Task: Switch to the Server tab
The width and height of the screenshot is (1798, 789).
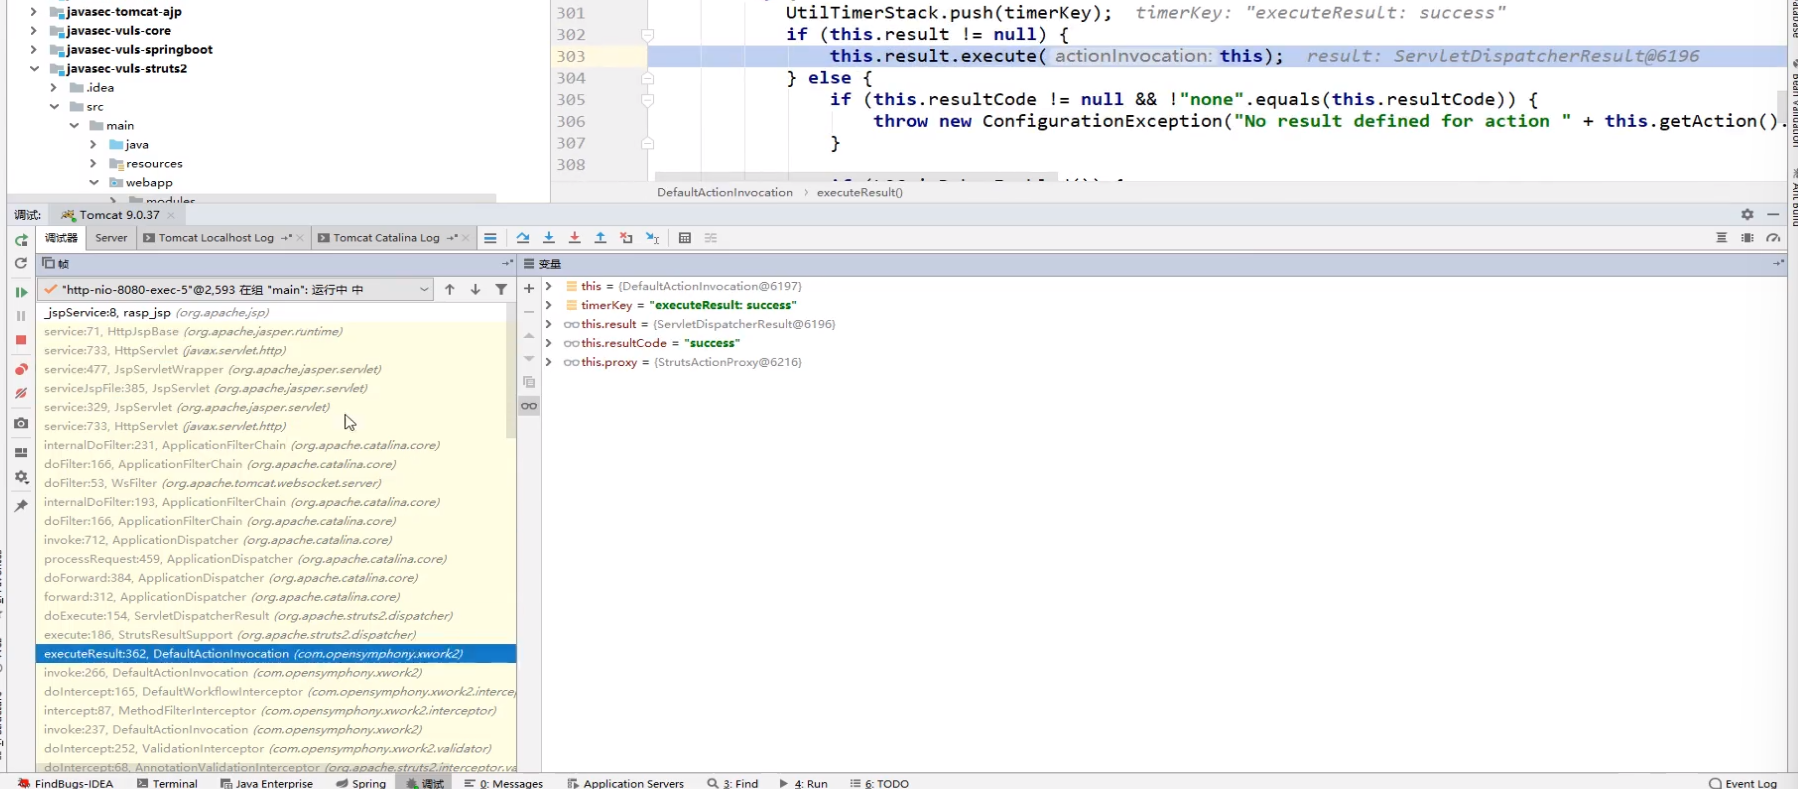Action: [x=111, y=238]
